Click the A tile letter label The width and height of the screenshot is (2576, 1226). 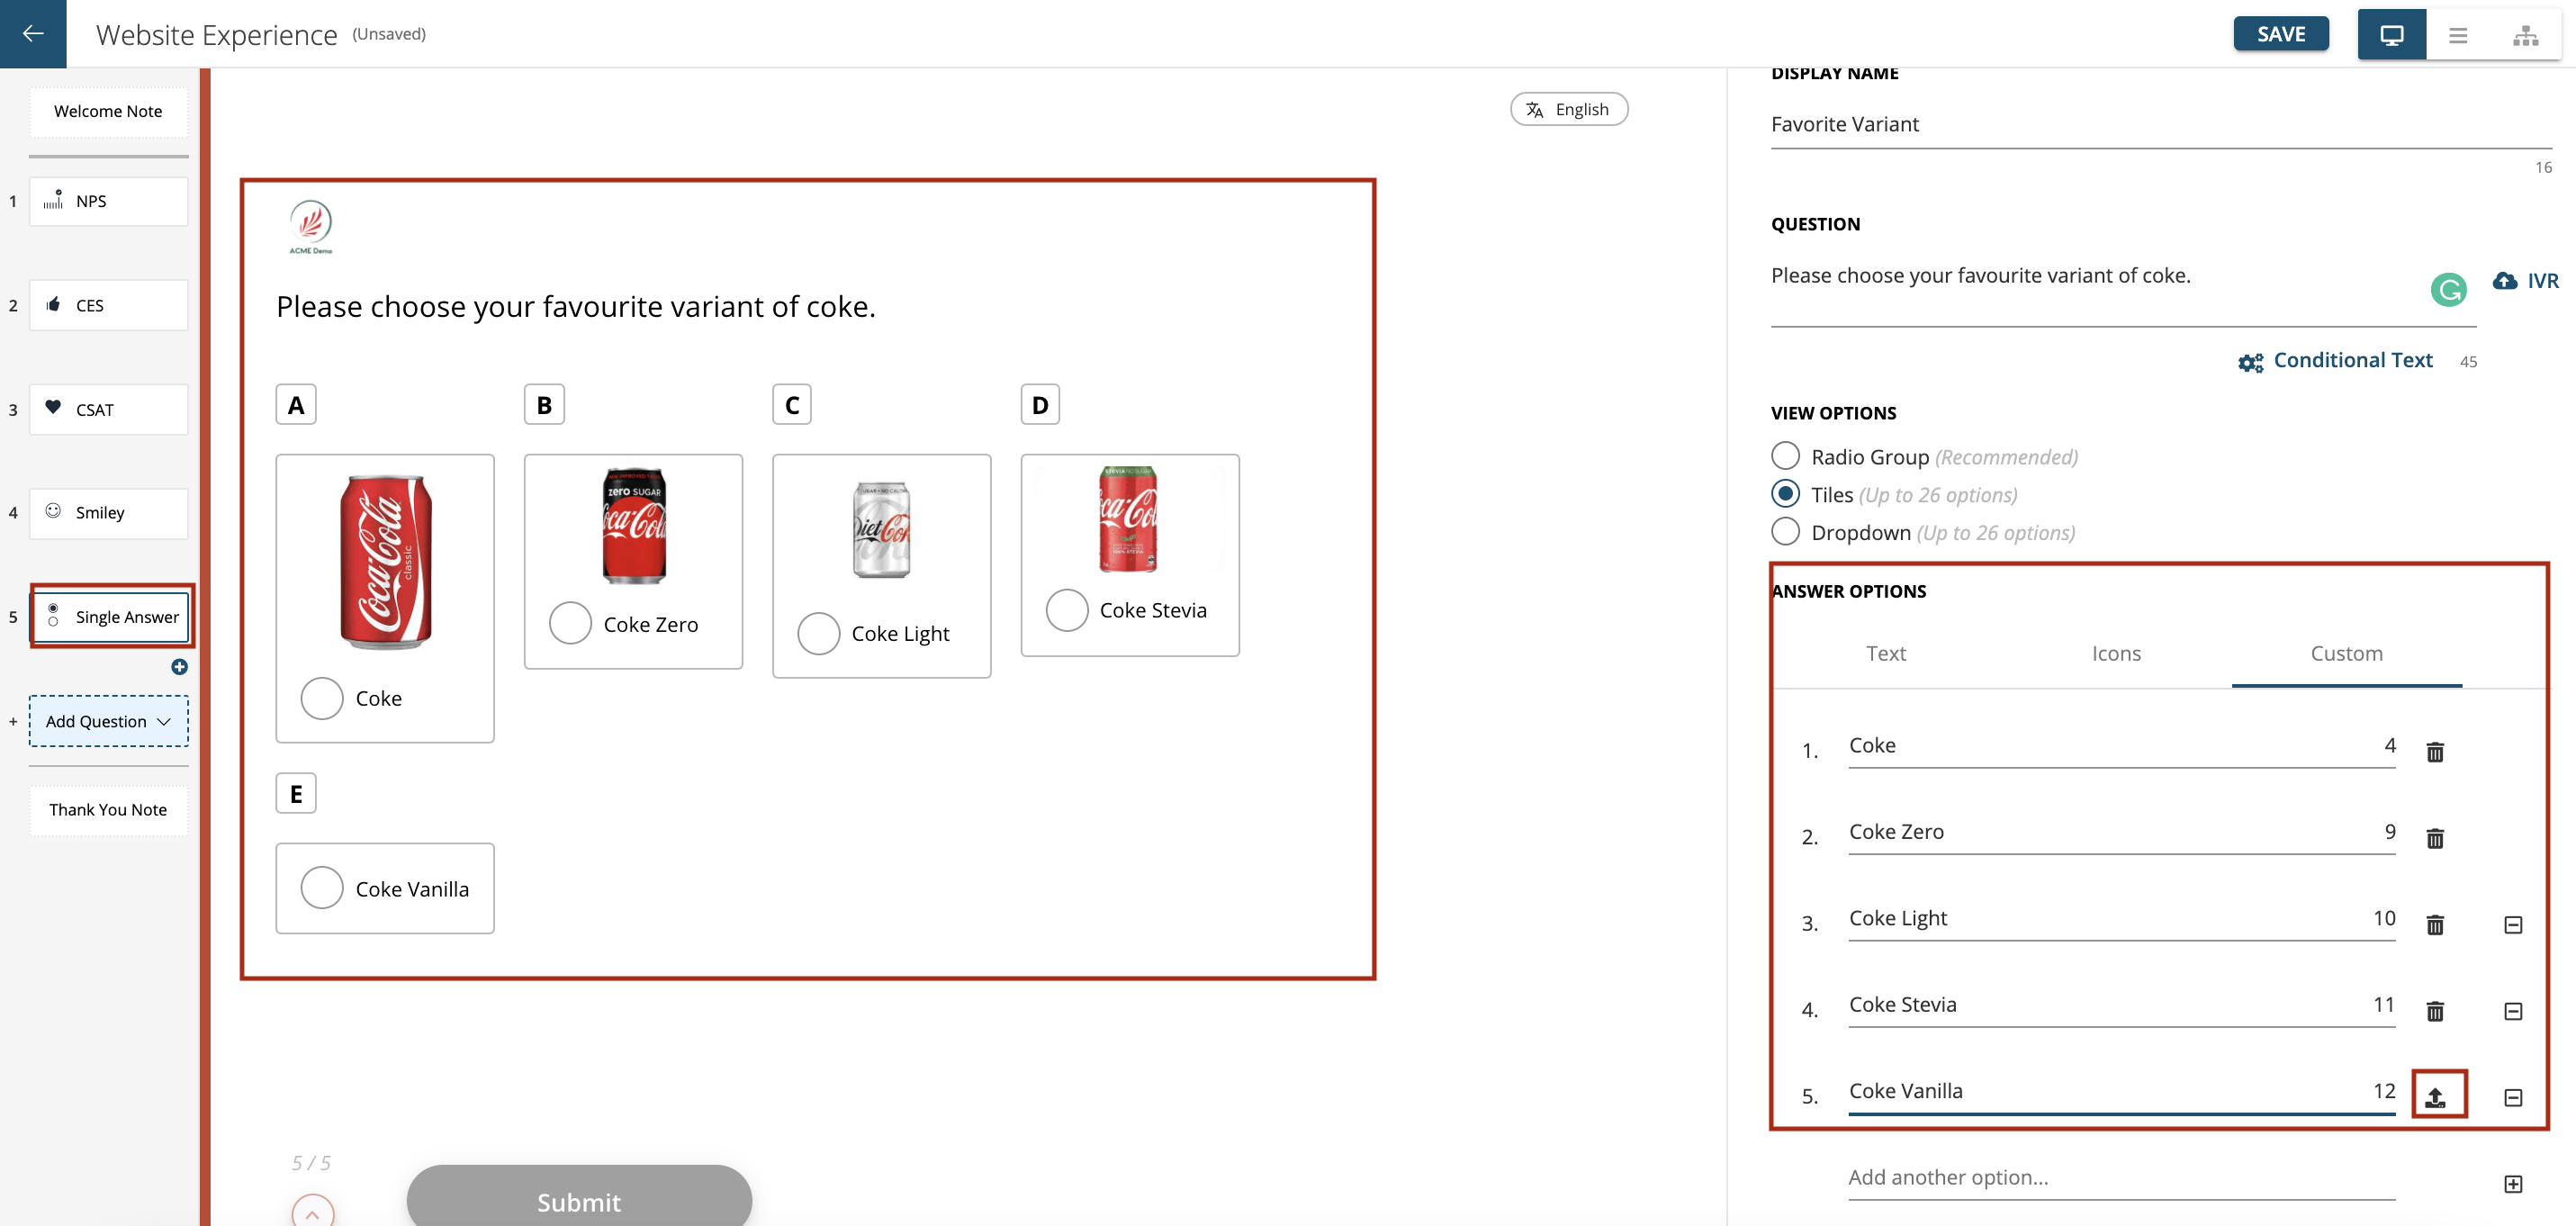pyautogui.click(x=296, y=405)
